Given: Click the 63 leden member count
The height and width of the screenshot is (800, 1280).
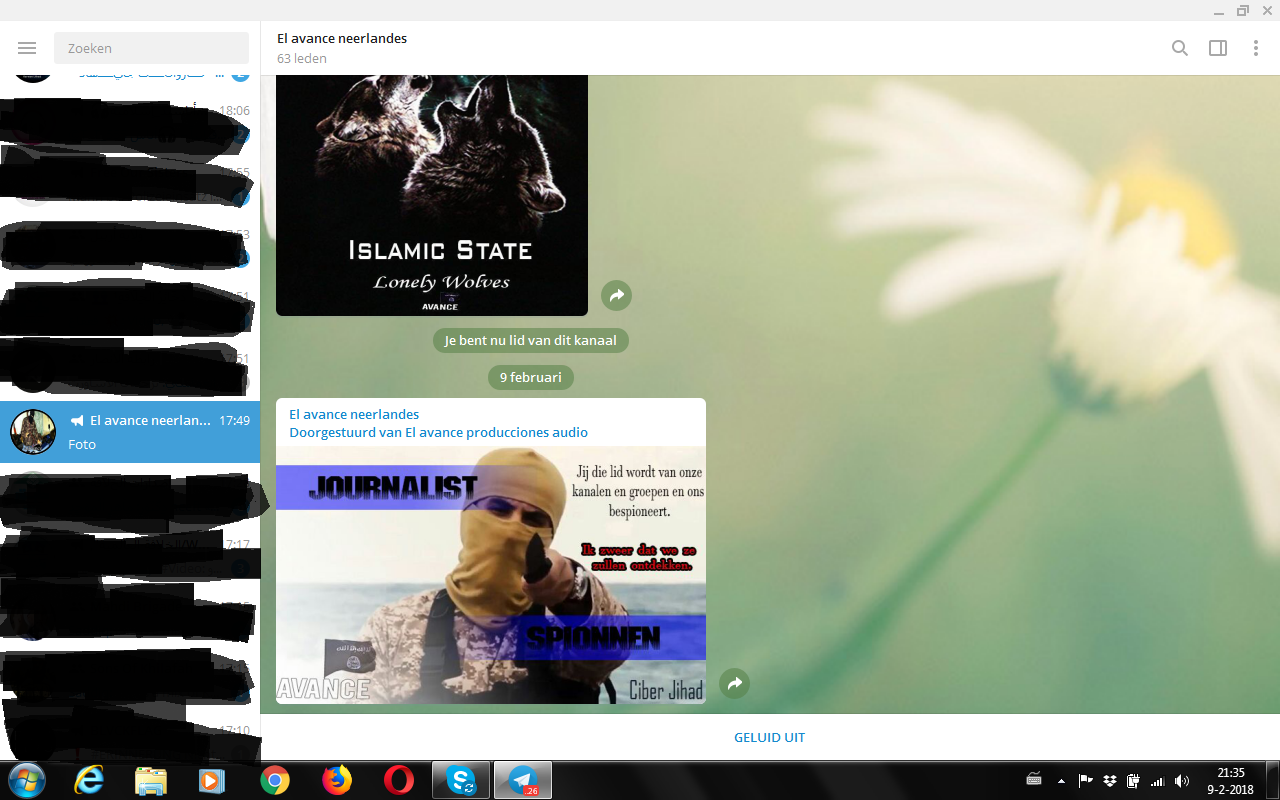Looking at the screenshot, I should point(302,58).
